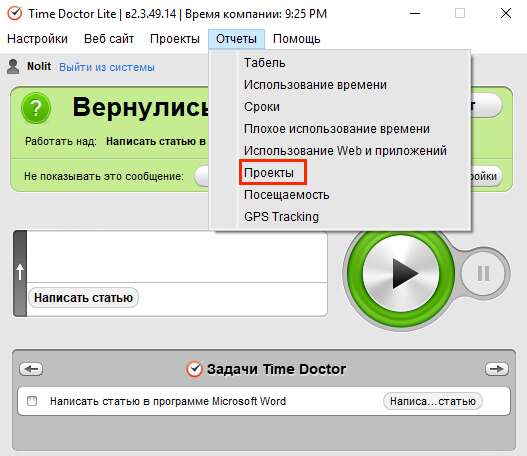Open the Настройки menu
This screenshot has height=456, width=527.
[x=37, y=39]
